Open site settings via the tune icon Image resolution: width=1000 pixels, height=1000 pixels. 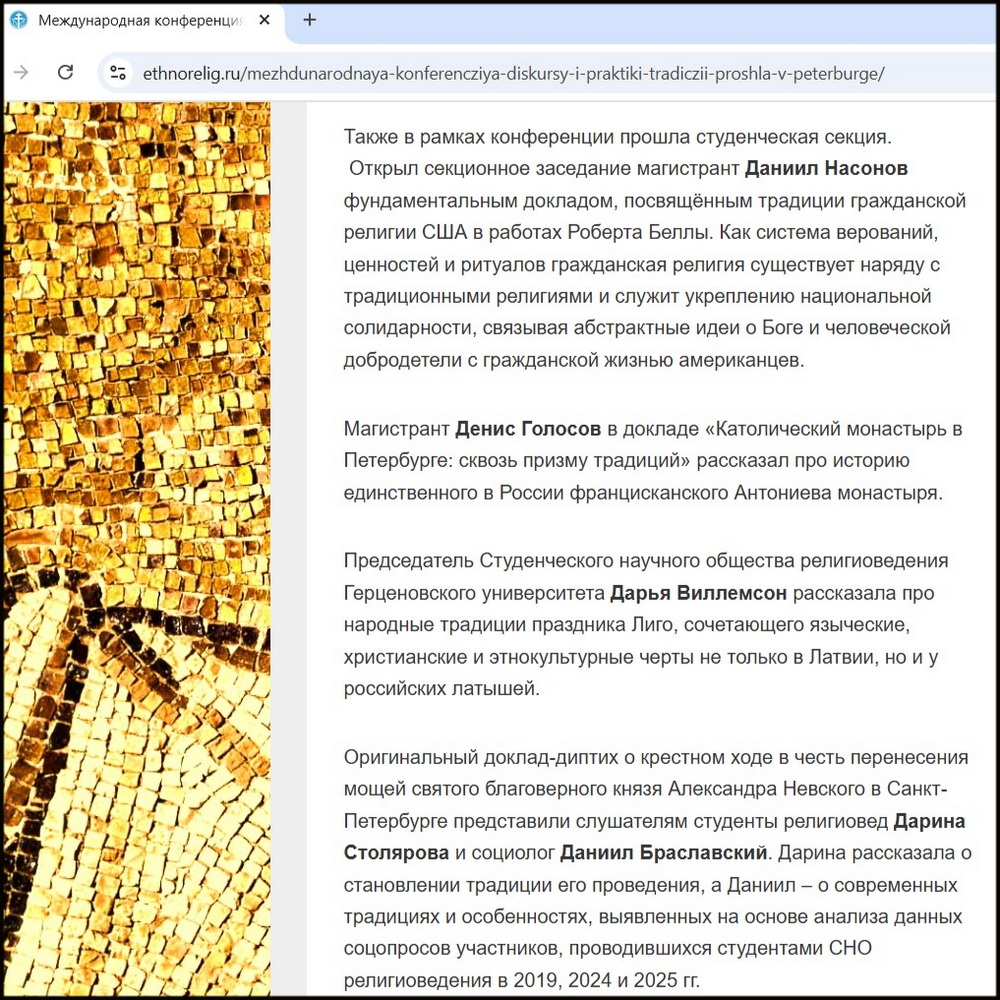pos(117,74)
